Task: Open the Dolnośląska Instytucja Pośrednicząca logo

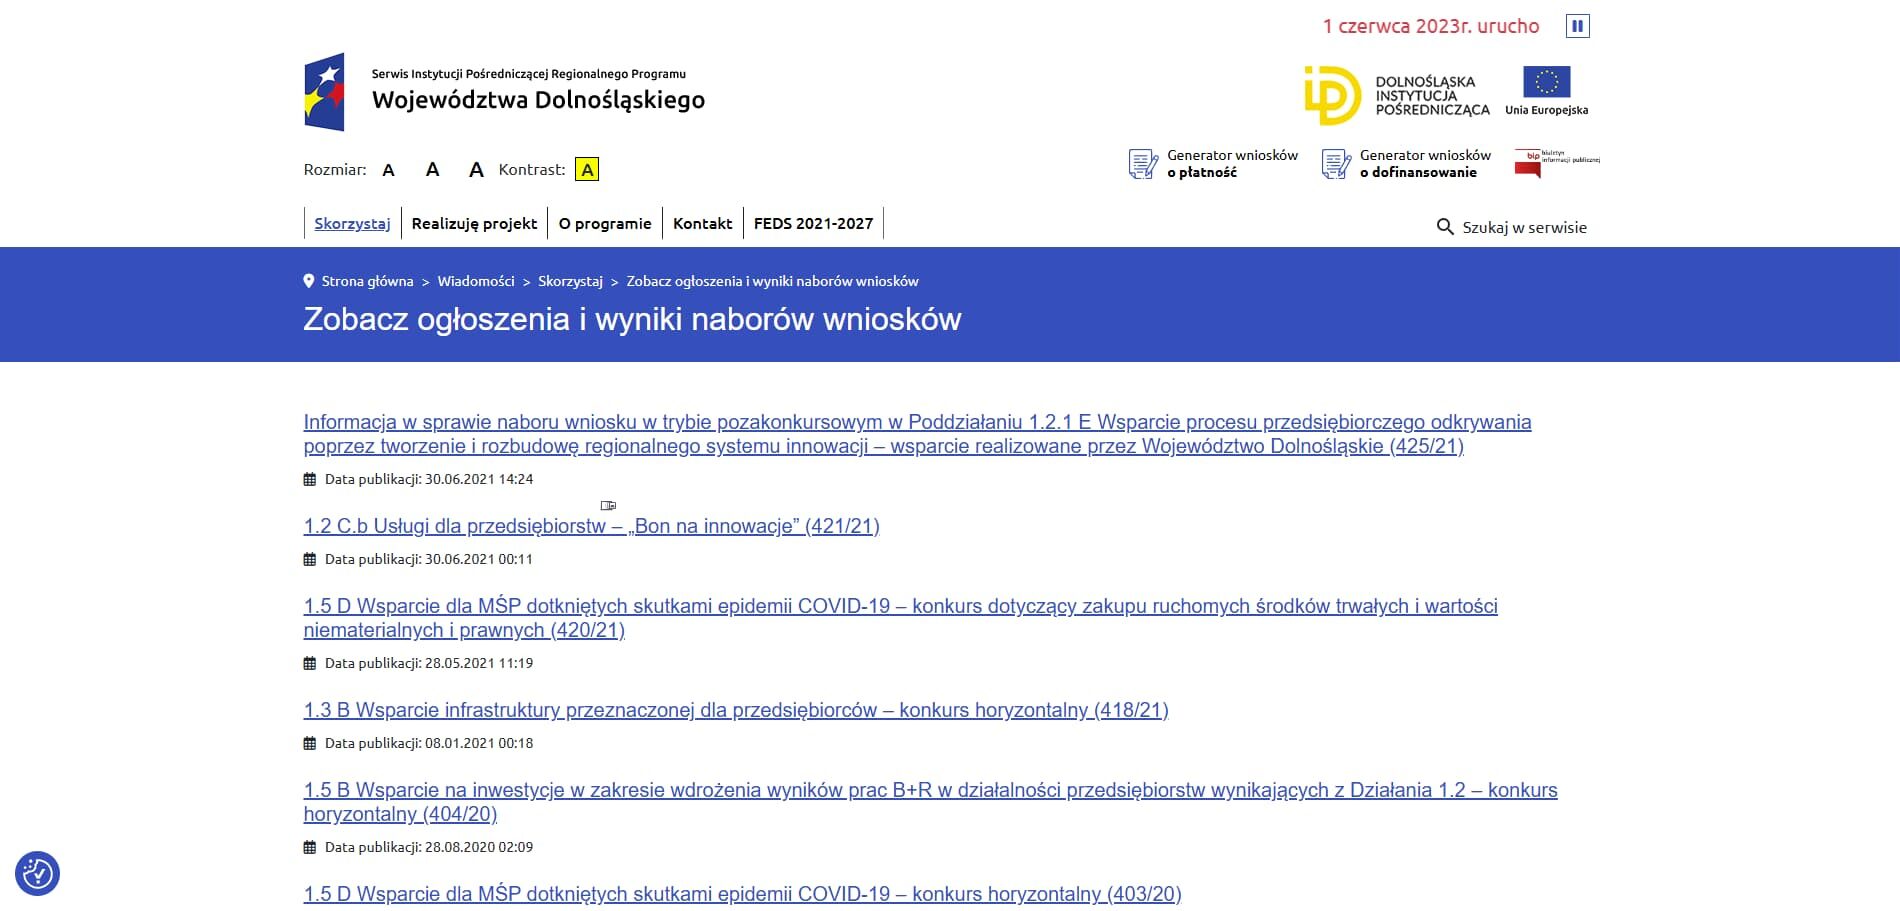Action: pos(1396,95)
